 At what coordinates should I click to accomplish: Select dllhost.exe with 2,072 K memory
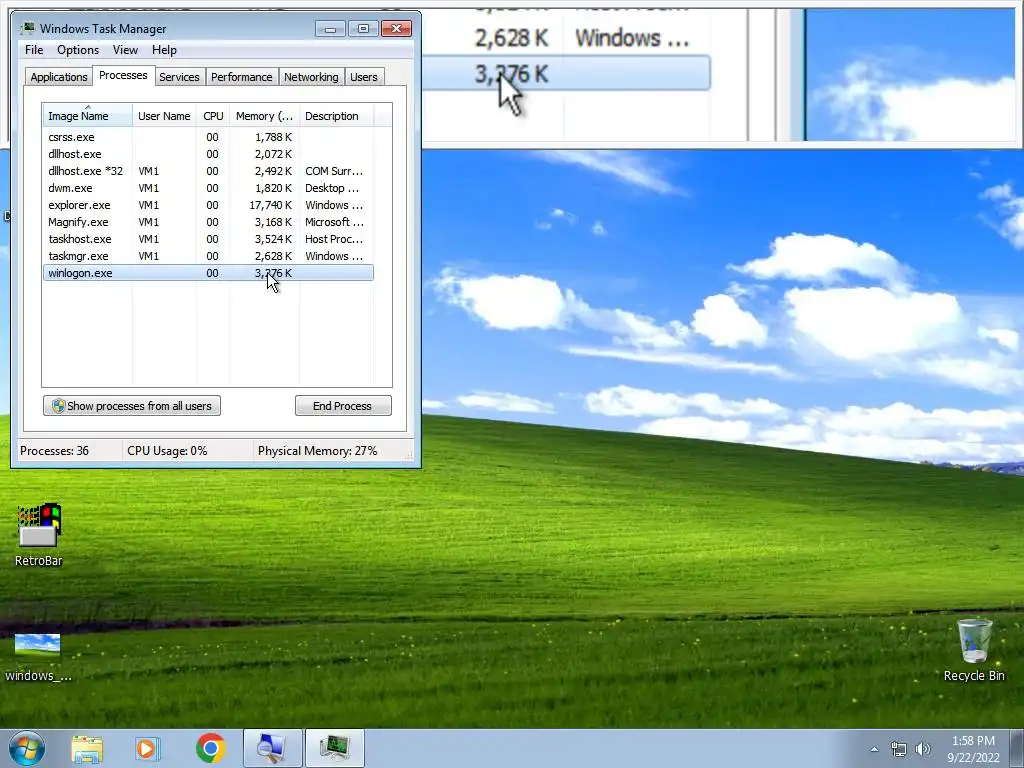pos(208,154)
